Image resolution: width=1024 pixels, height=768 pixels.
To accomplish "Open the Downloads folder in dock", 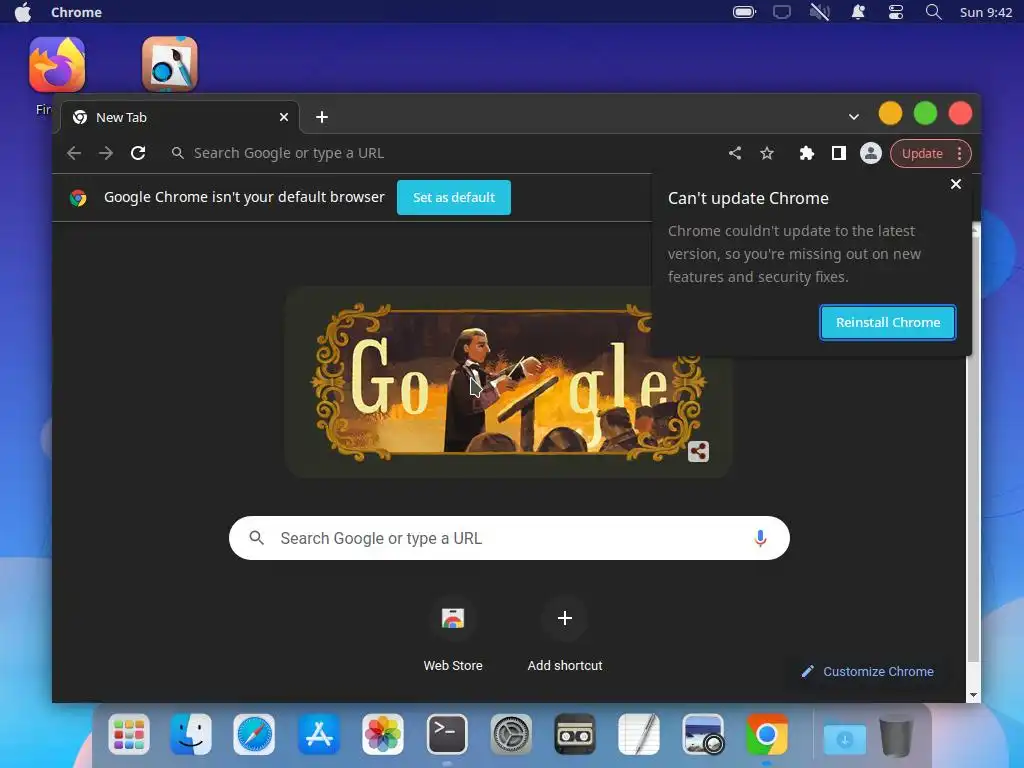I will pos(844,738).
